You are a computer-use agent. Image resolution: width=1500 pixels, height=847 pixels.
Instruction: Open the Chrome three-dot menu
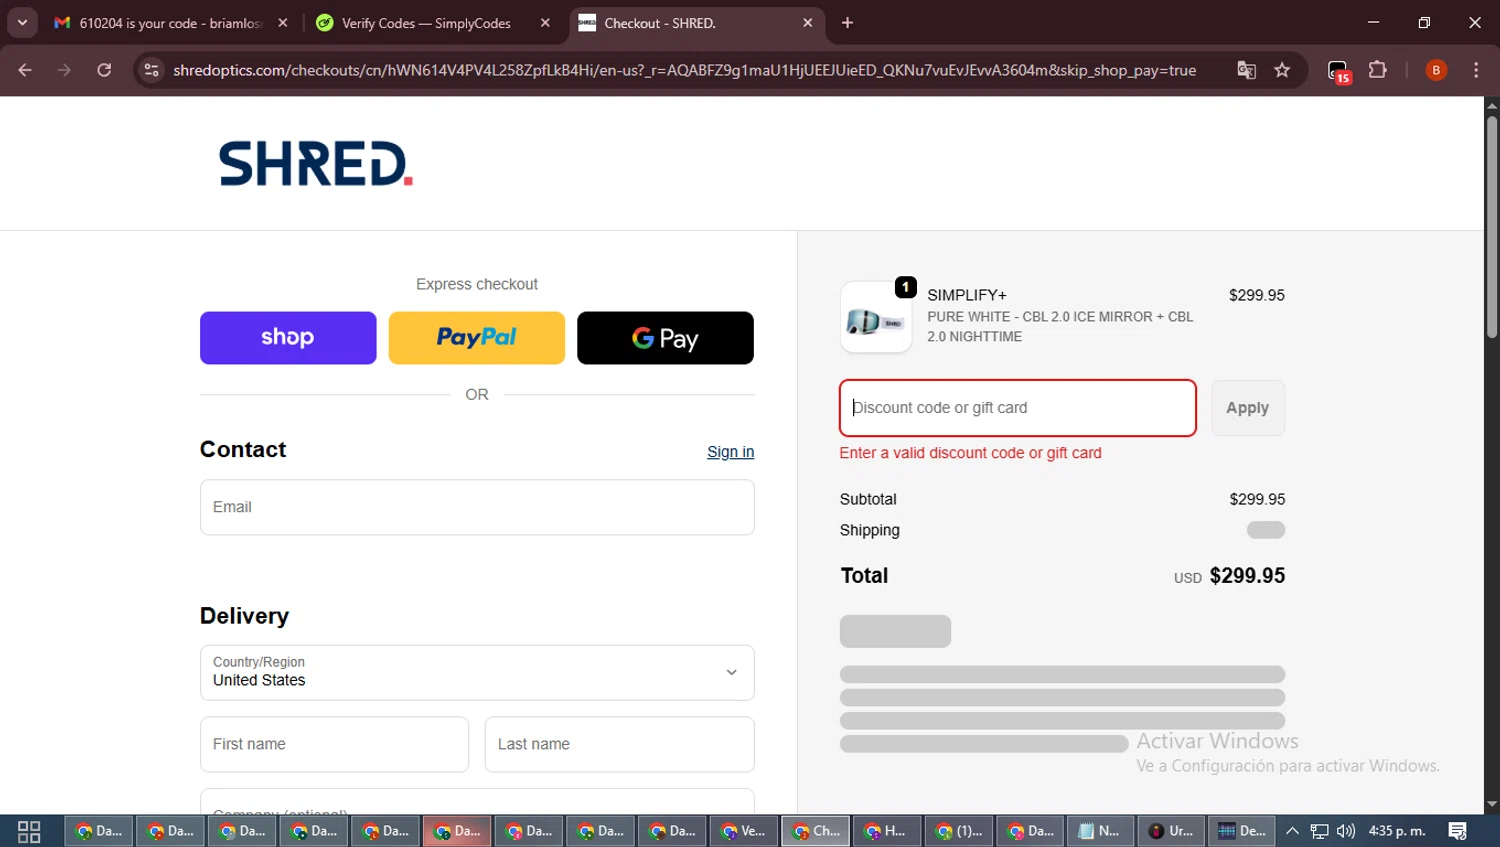pos(1476,70)
